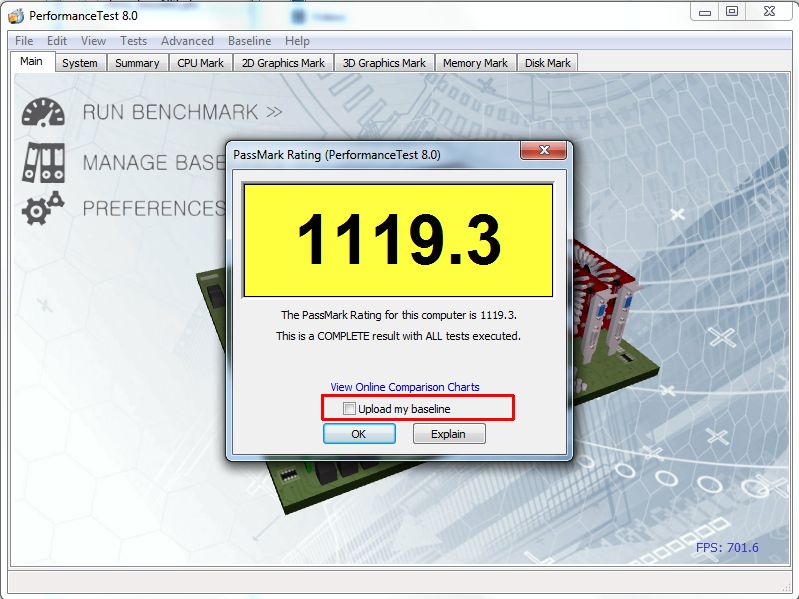This screenshot has width=799, height=599.
Task: Switch to the Summary tab
Action: point(137,63)
